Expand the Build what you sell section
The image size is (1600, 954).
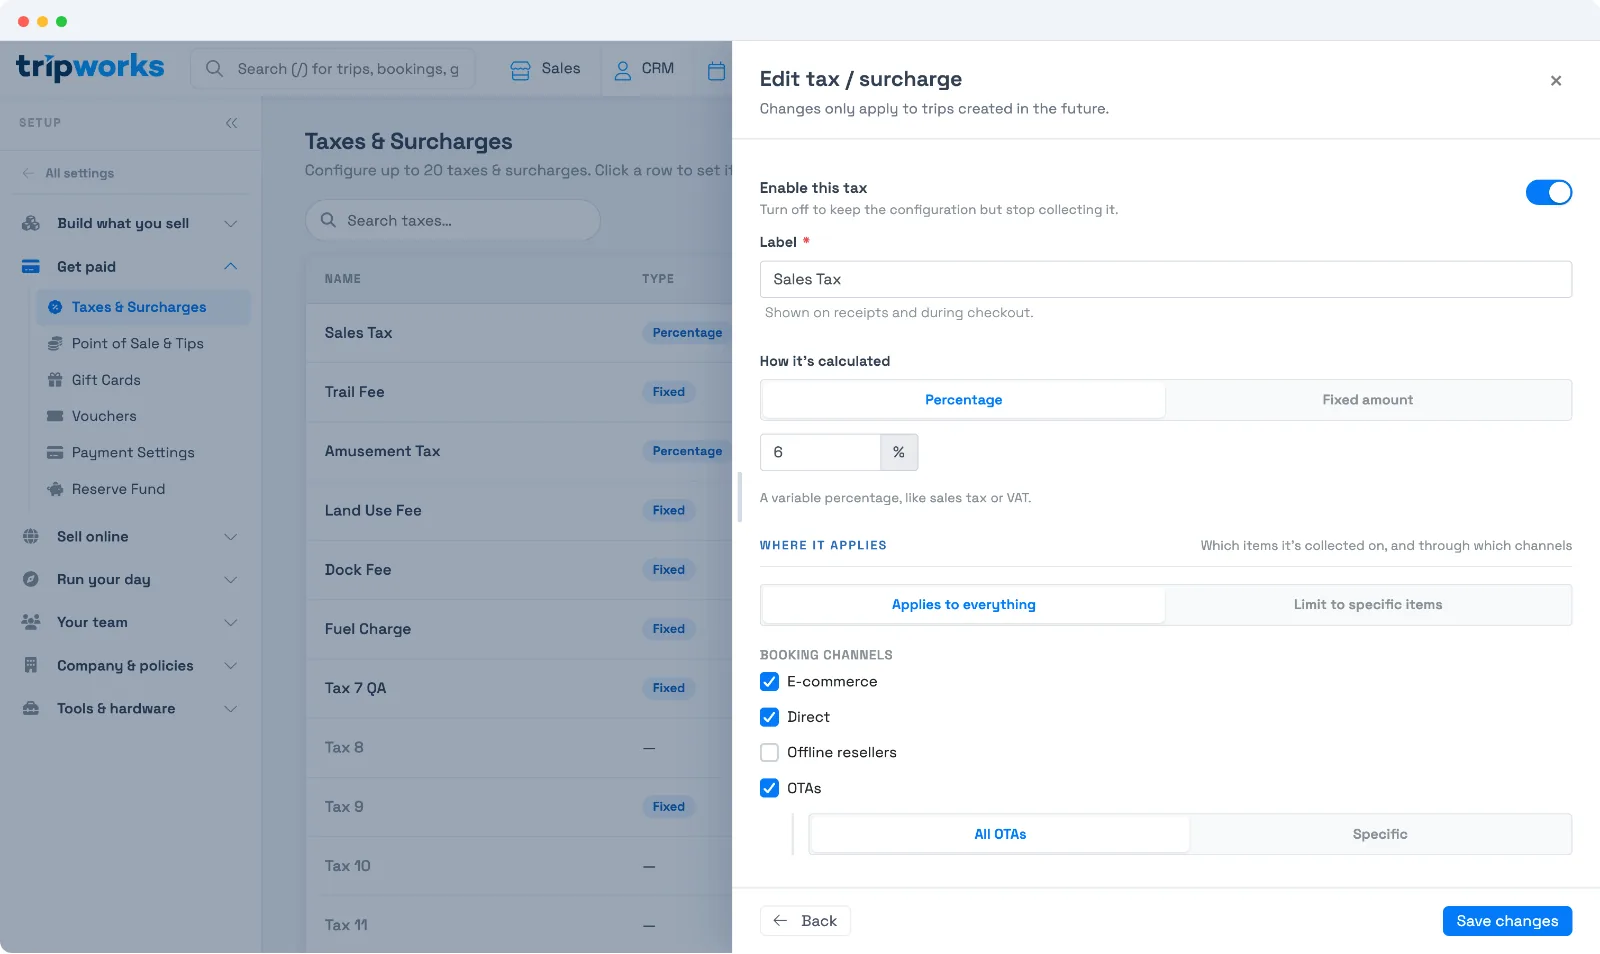point(231,224)
